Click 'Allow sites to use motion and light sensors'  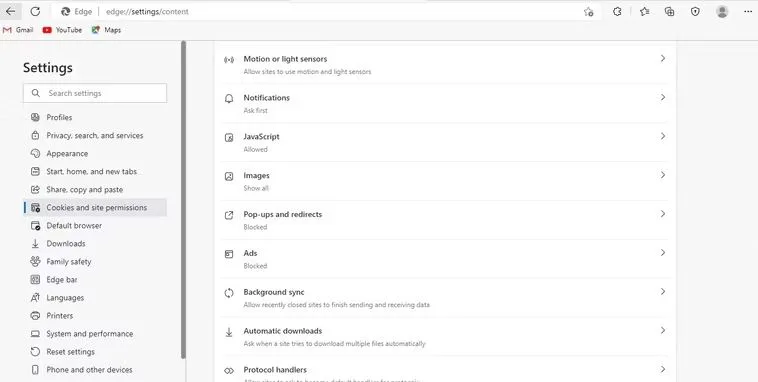coord(307,72)
